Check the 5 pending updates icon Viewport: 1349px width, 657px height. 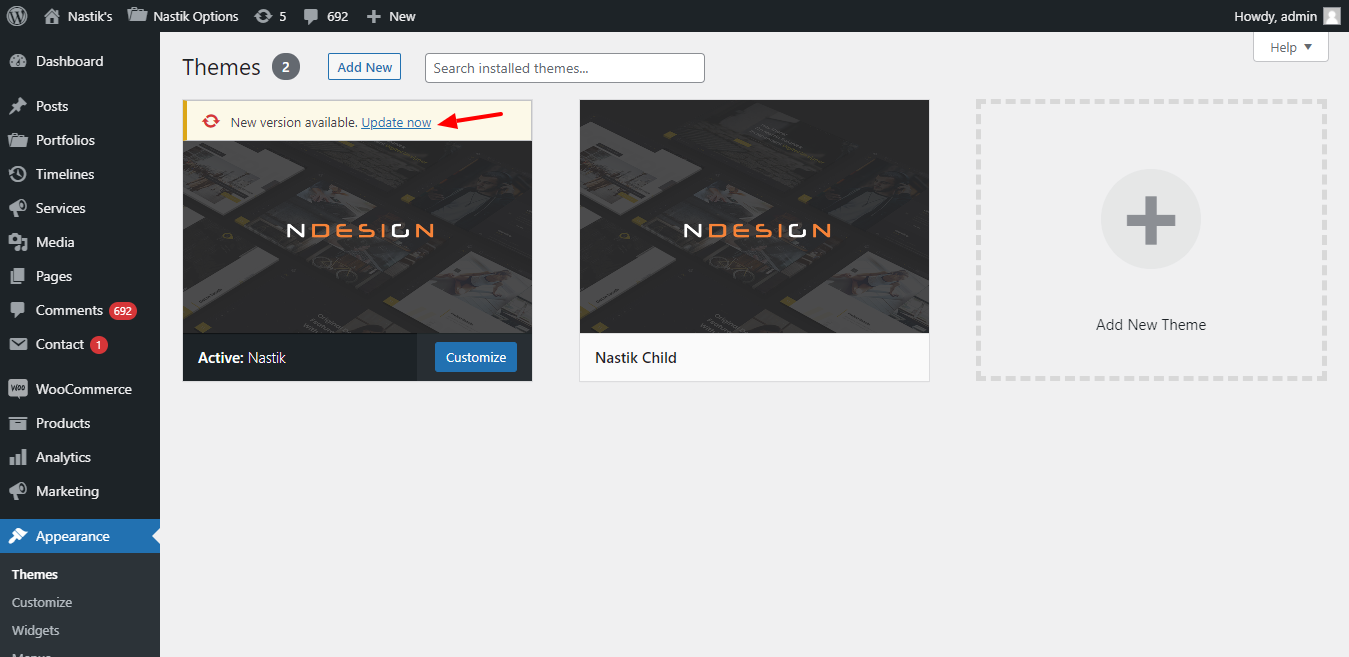(x=262, y=15)
